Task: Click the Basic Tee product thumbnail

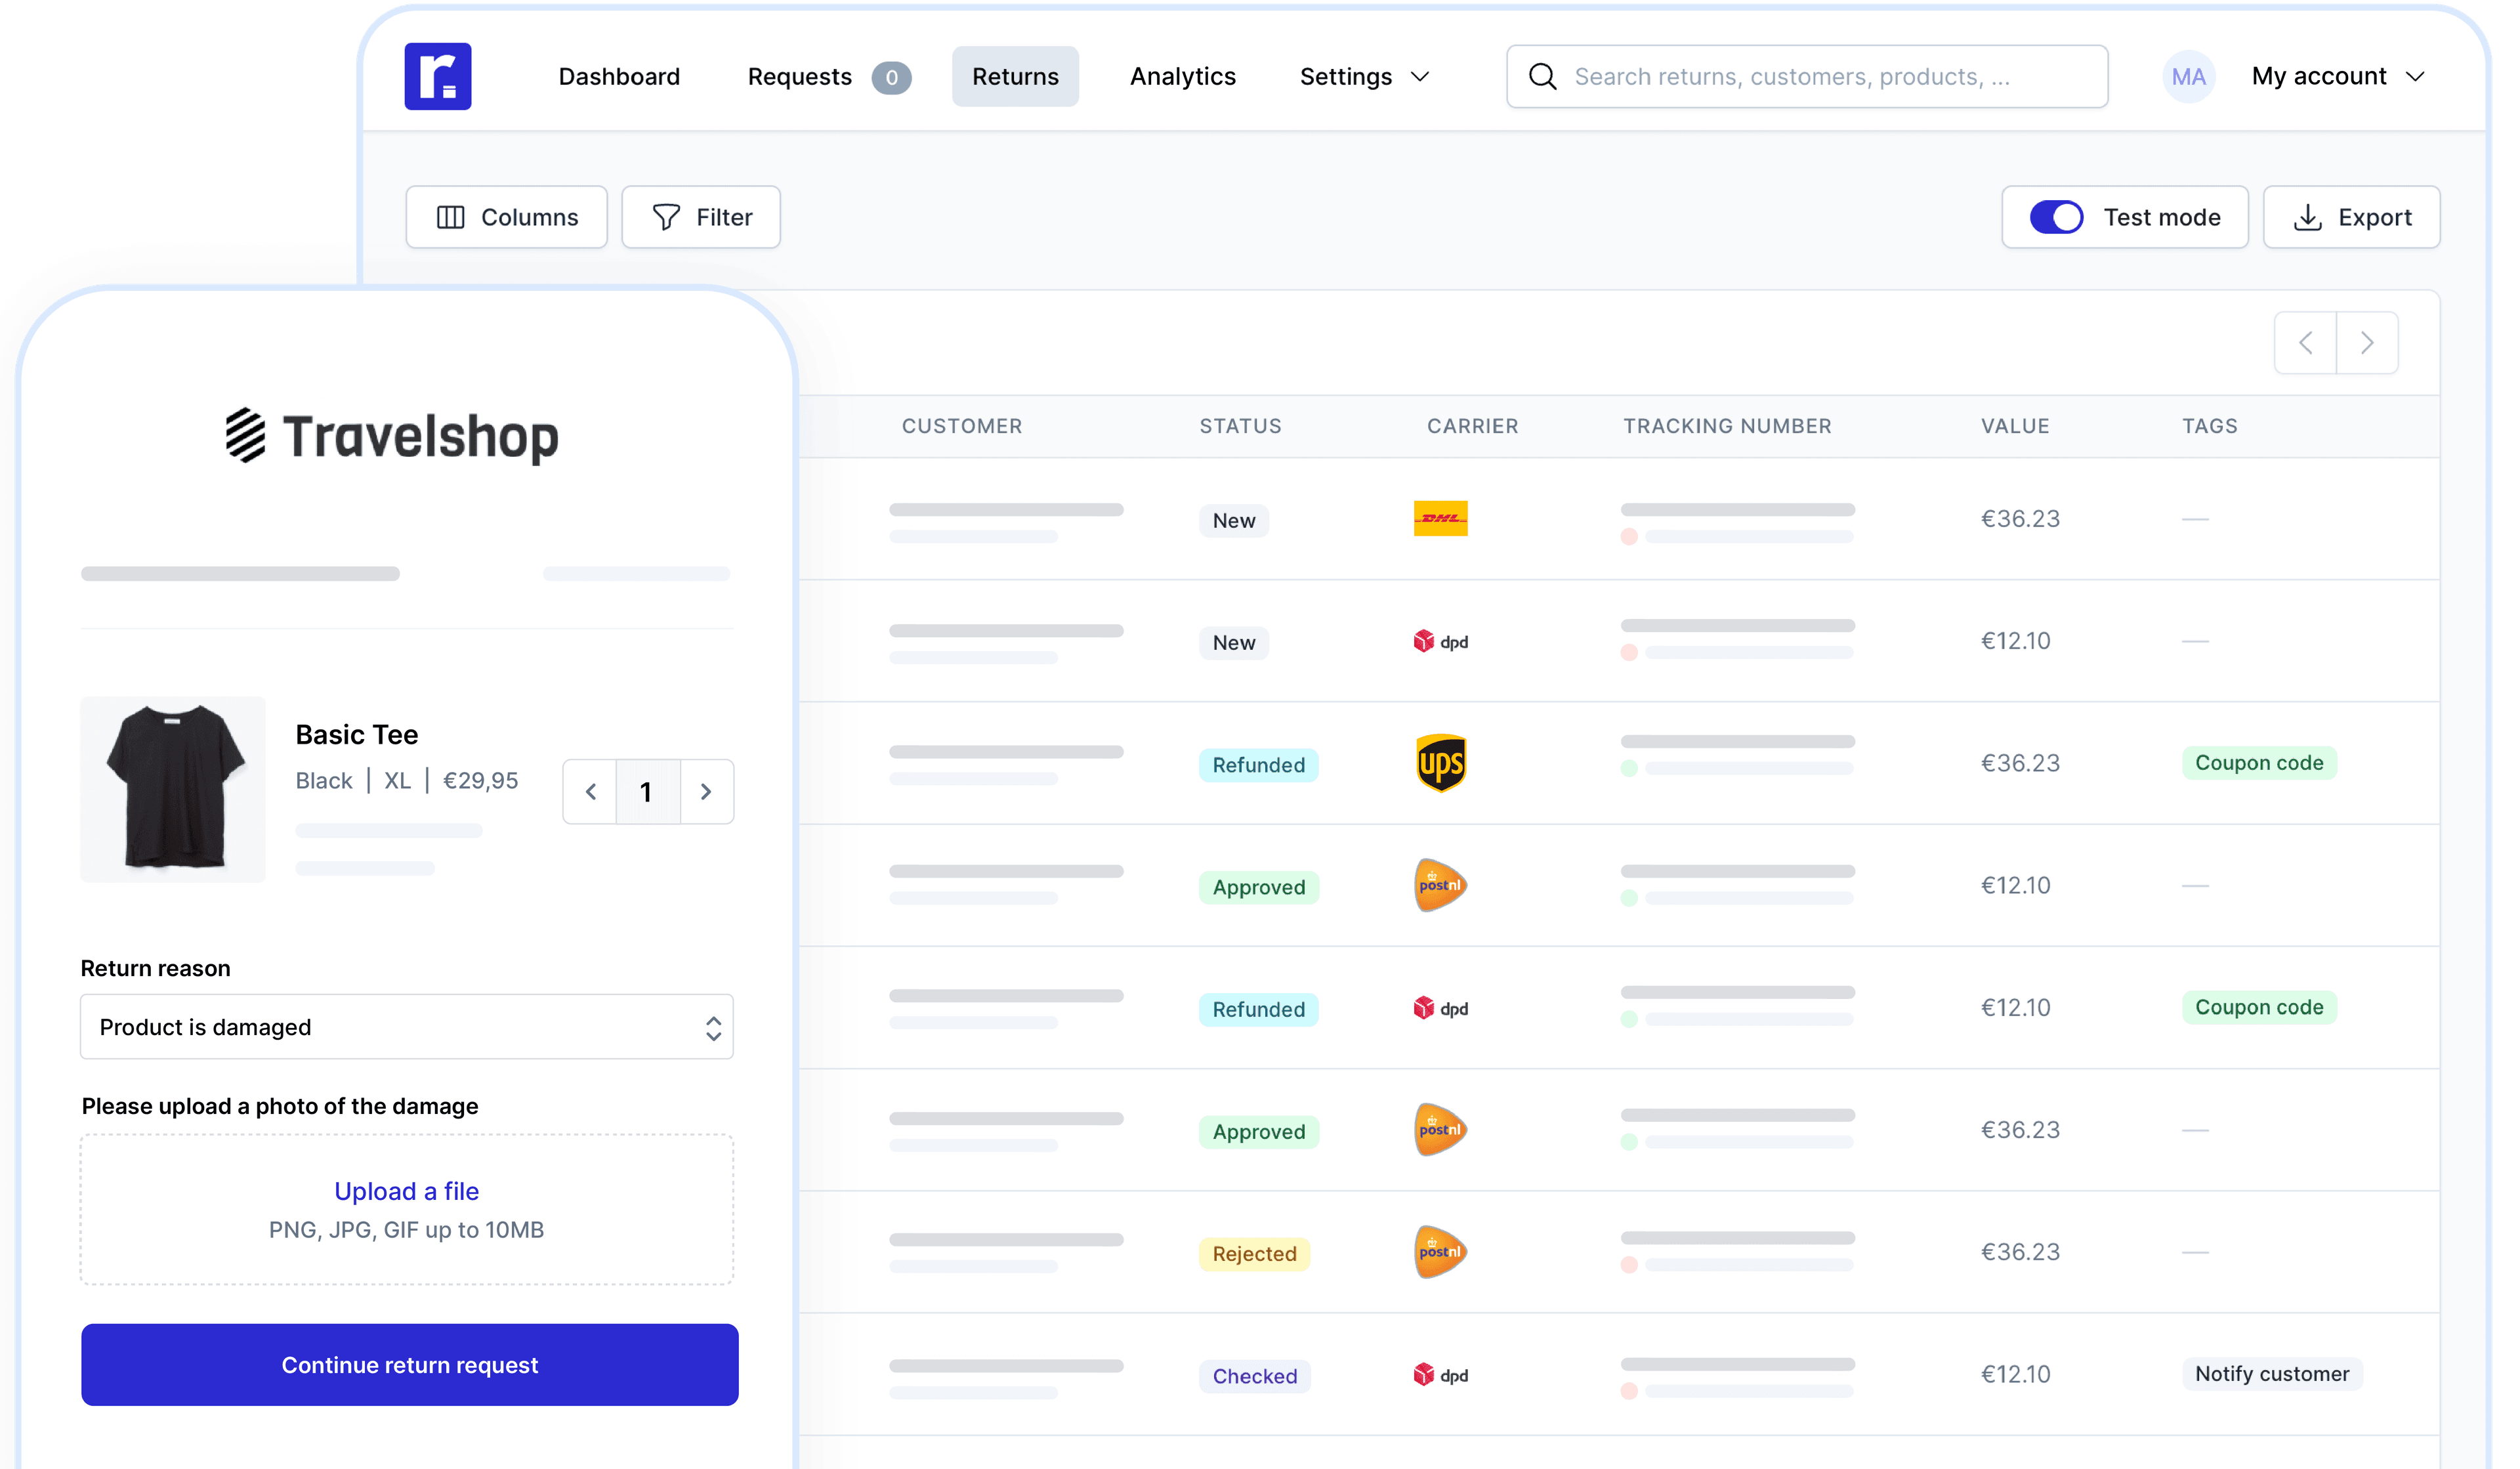Action: (x=173, y=788)
